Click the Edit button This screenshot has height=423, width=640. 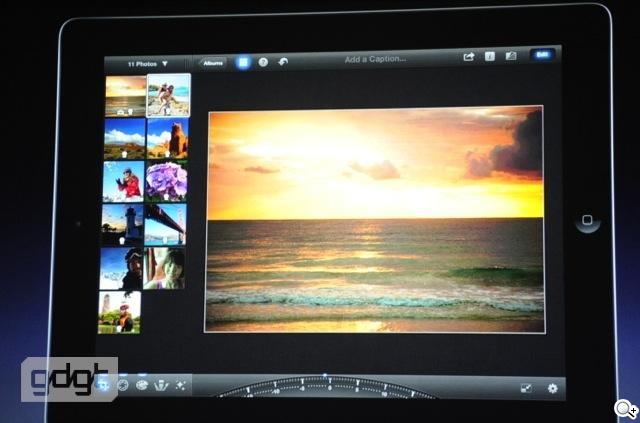coord(542,56)
